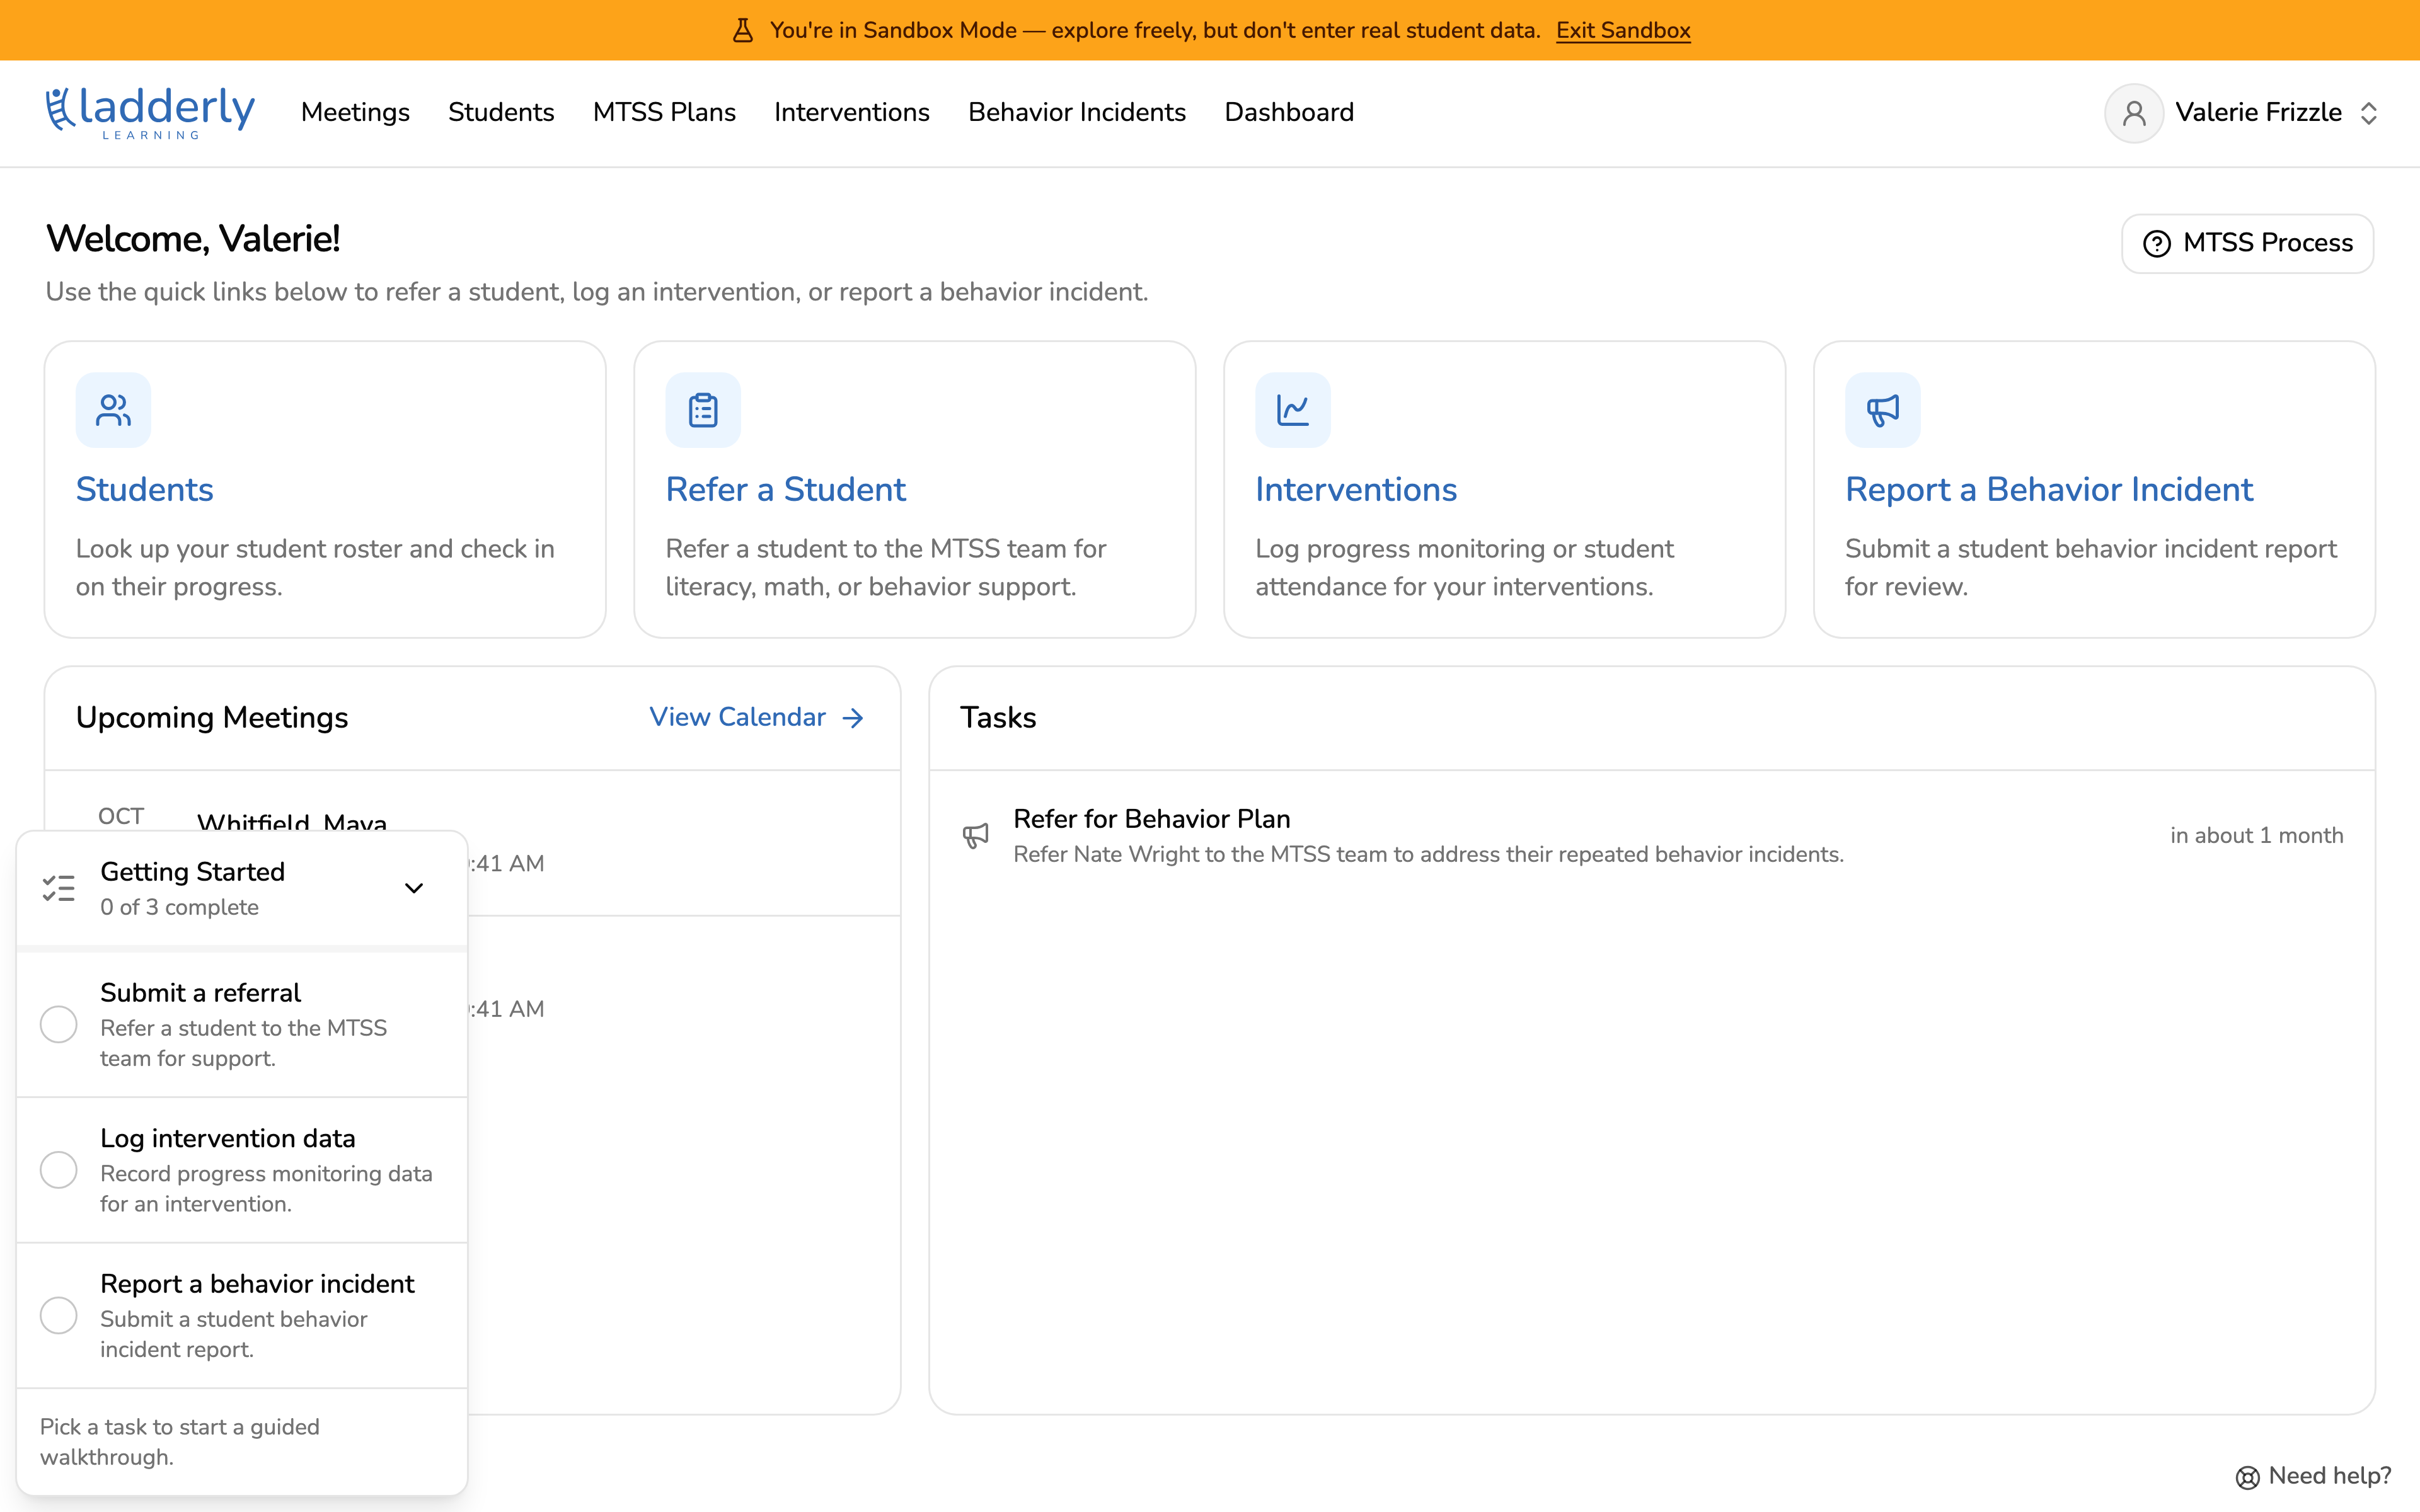Click the checklist icon in Getting Started

coord(59,888)
